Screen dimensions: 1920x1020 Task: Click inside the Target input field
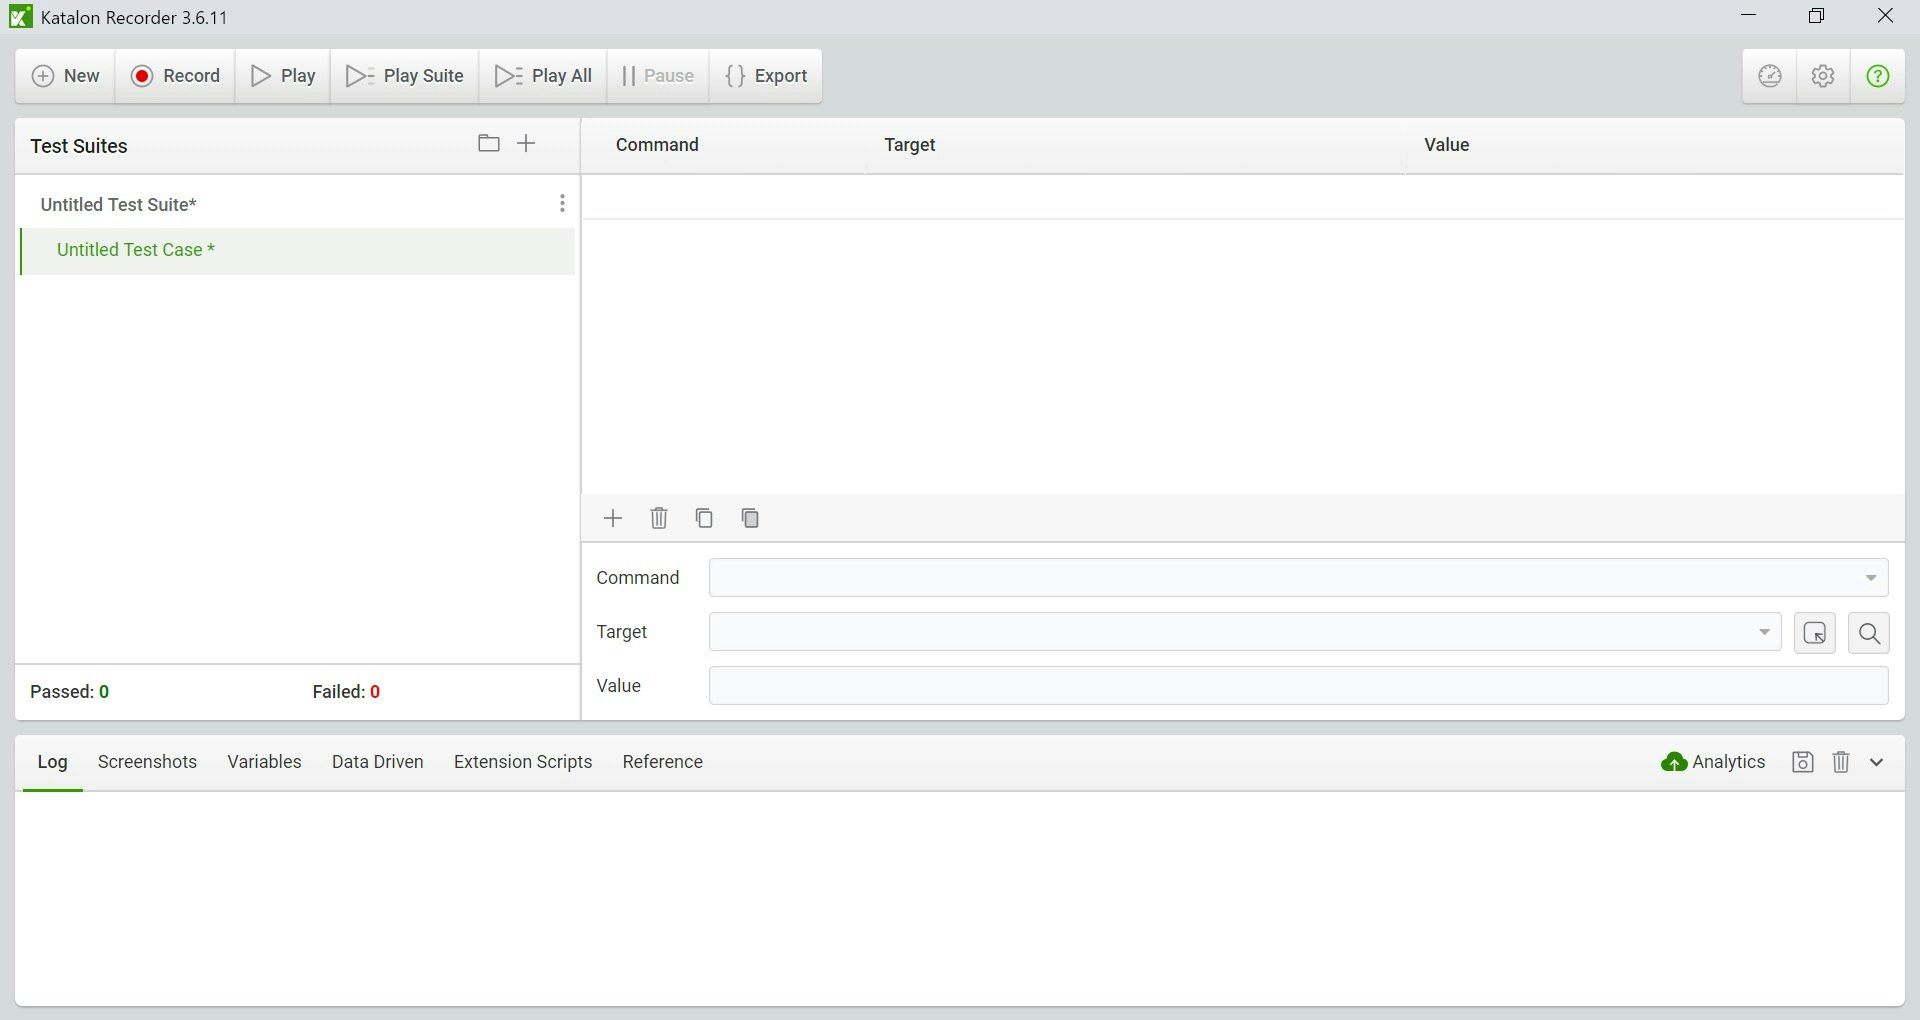(x=1244, y=632)
